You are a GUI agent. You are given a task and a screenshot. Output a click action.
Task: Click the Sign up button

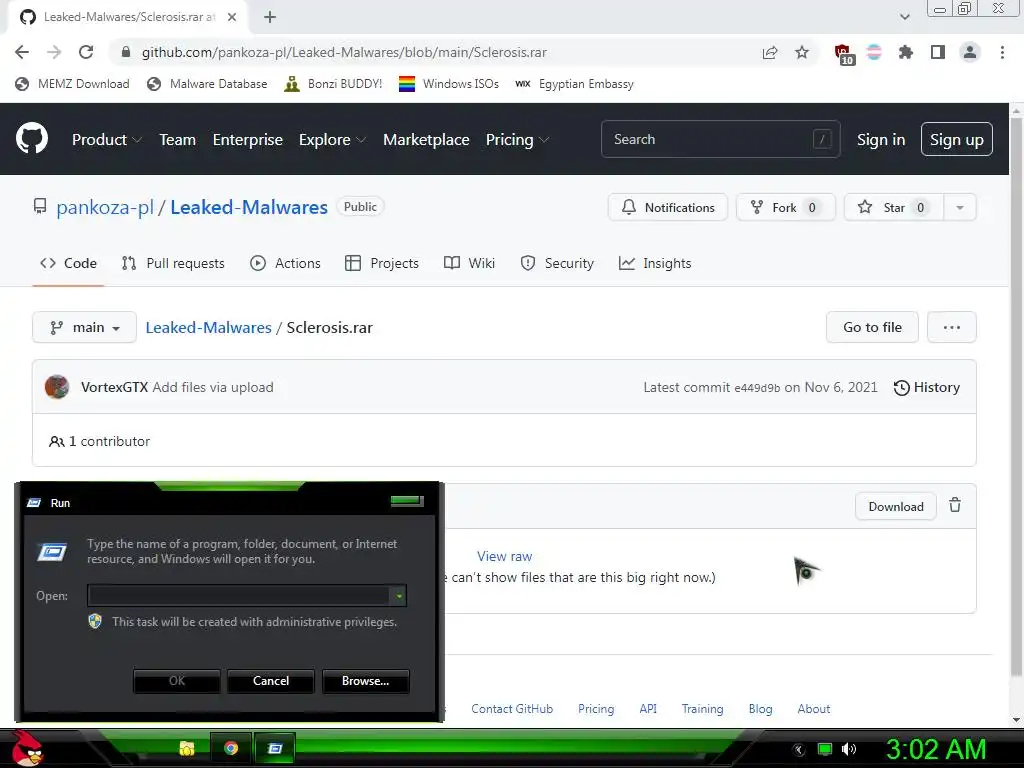coord(957,139)
